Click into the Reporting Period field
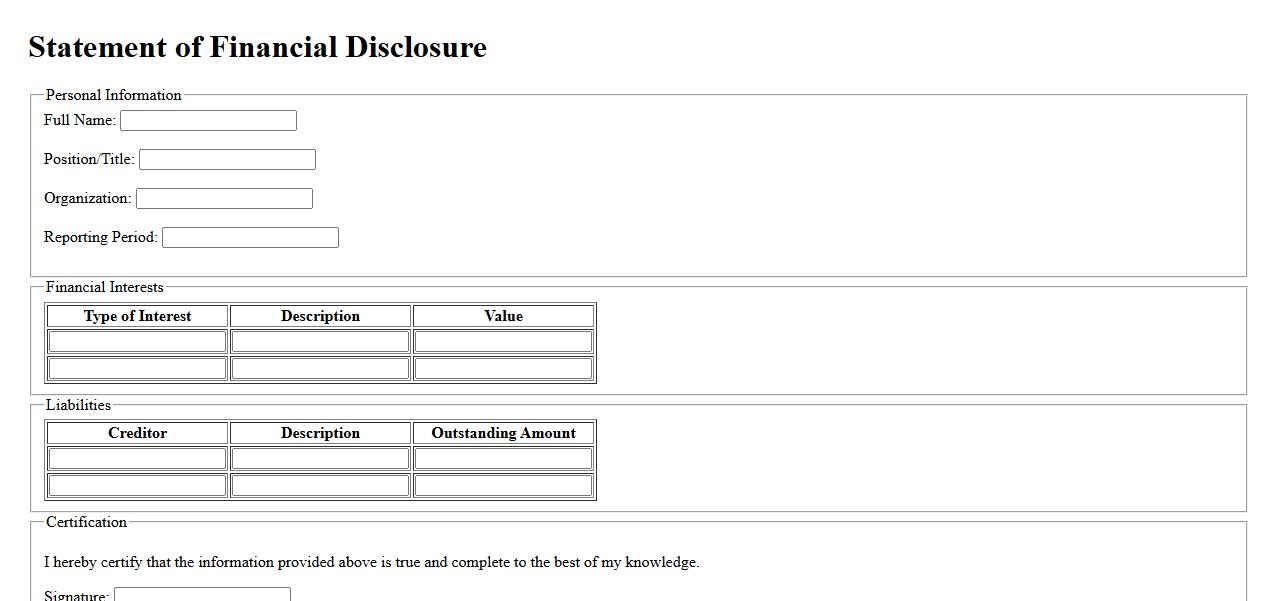Screen dimensions: 1278x601 click(x=250, y=237)
